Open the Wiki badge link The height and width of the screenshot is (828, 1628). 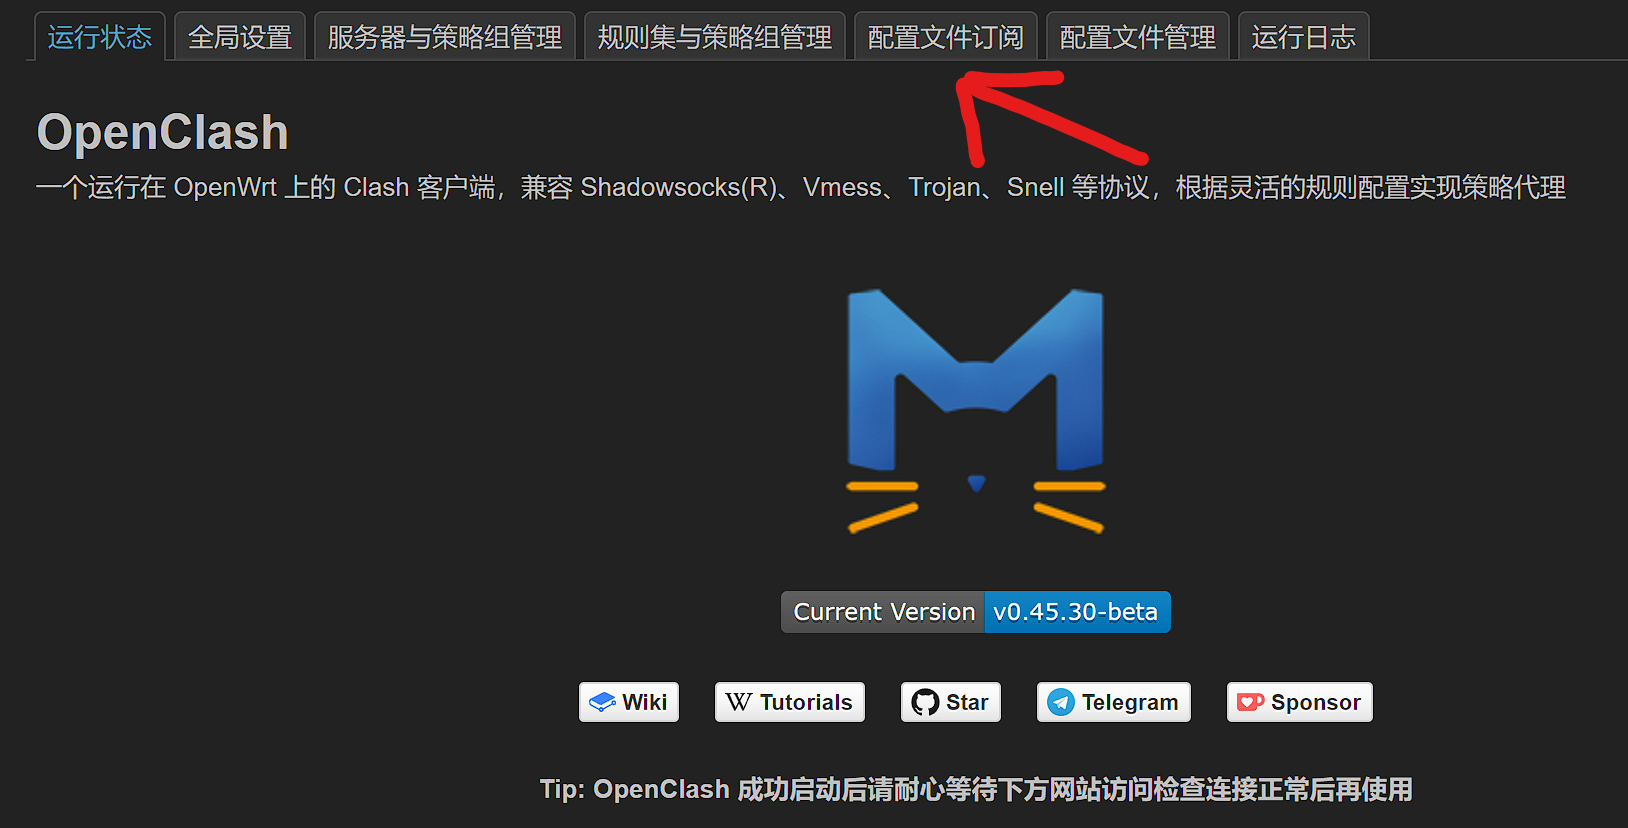[629, 702]
